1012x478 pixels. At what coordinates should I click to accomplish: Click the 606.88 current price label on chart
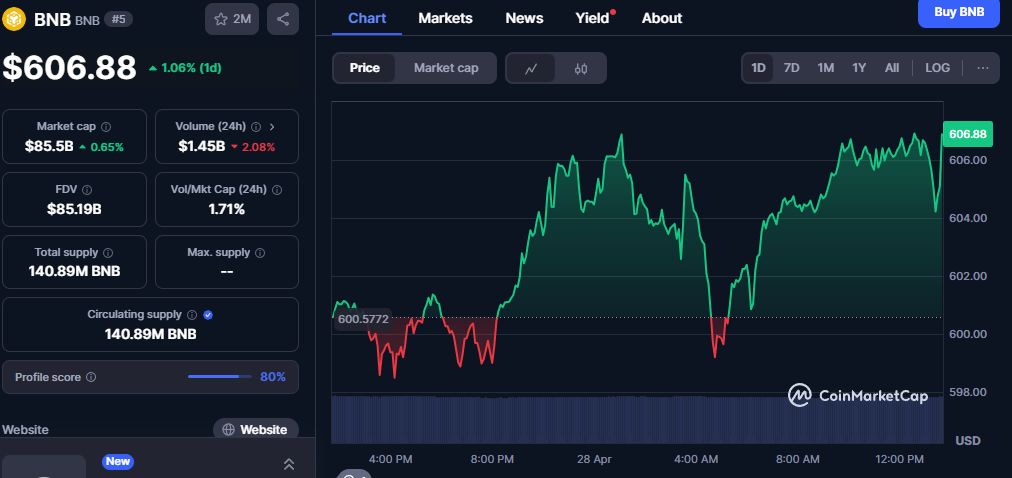click(x=967, y=134)
